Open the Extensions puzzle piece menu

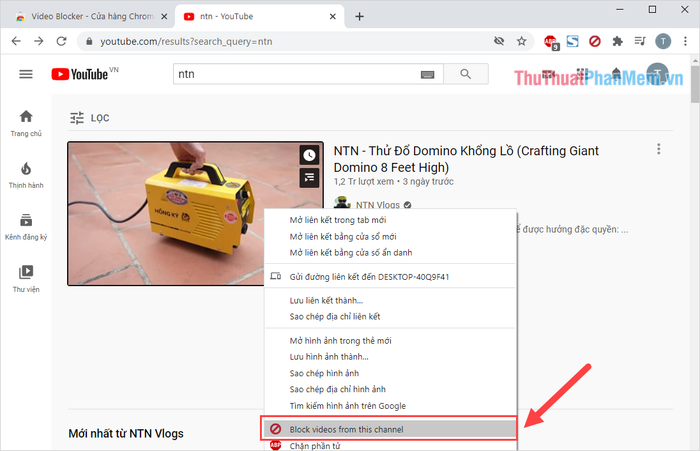(x=617, y=42)
